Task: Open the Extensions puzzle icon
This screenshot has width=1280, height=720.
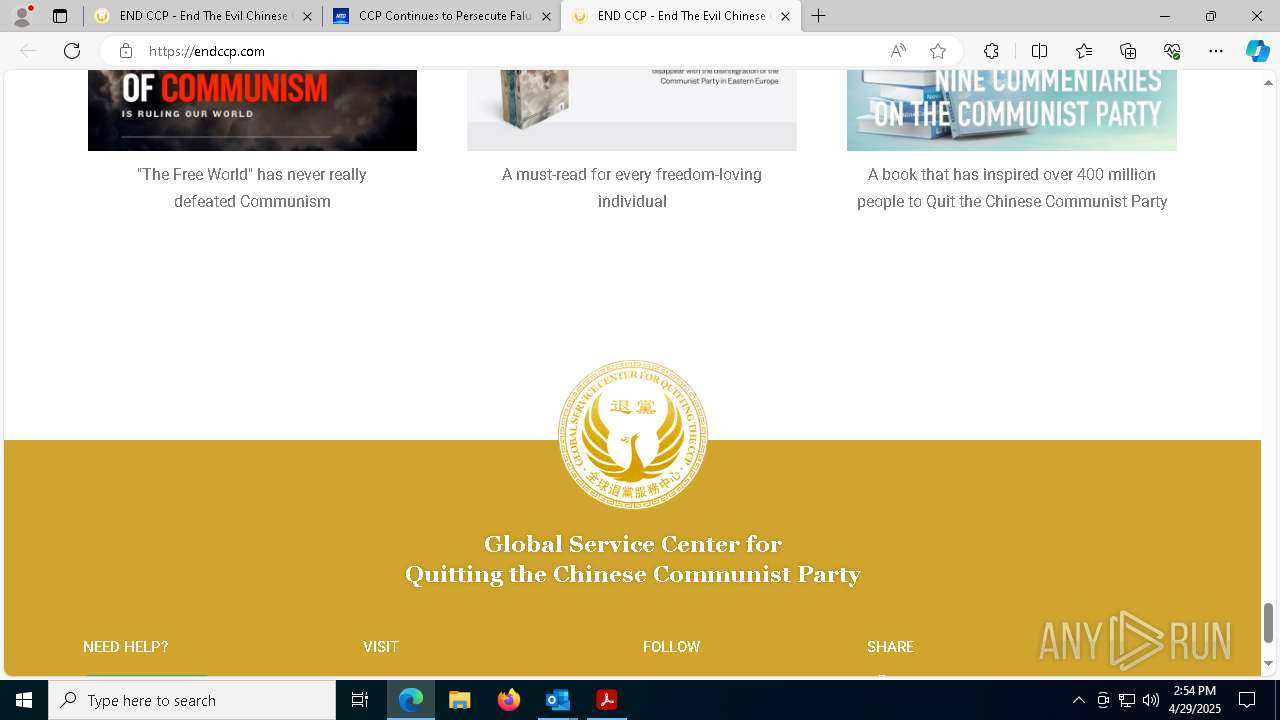Action: [991, 51]
